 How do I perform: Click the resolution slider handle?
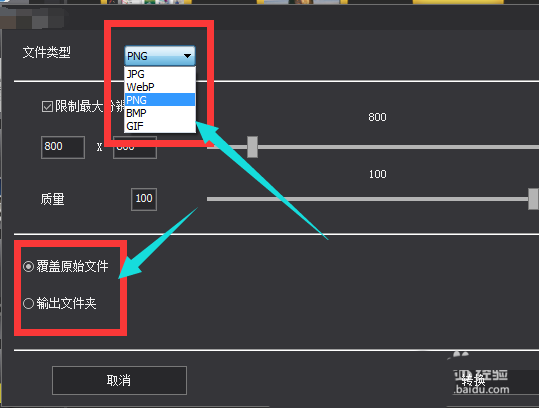click(x=252, y=147)
